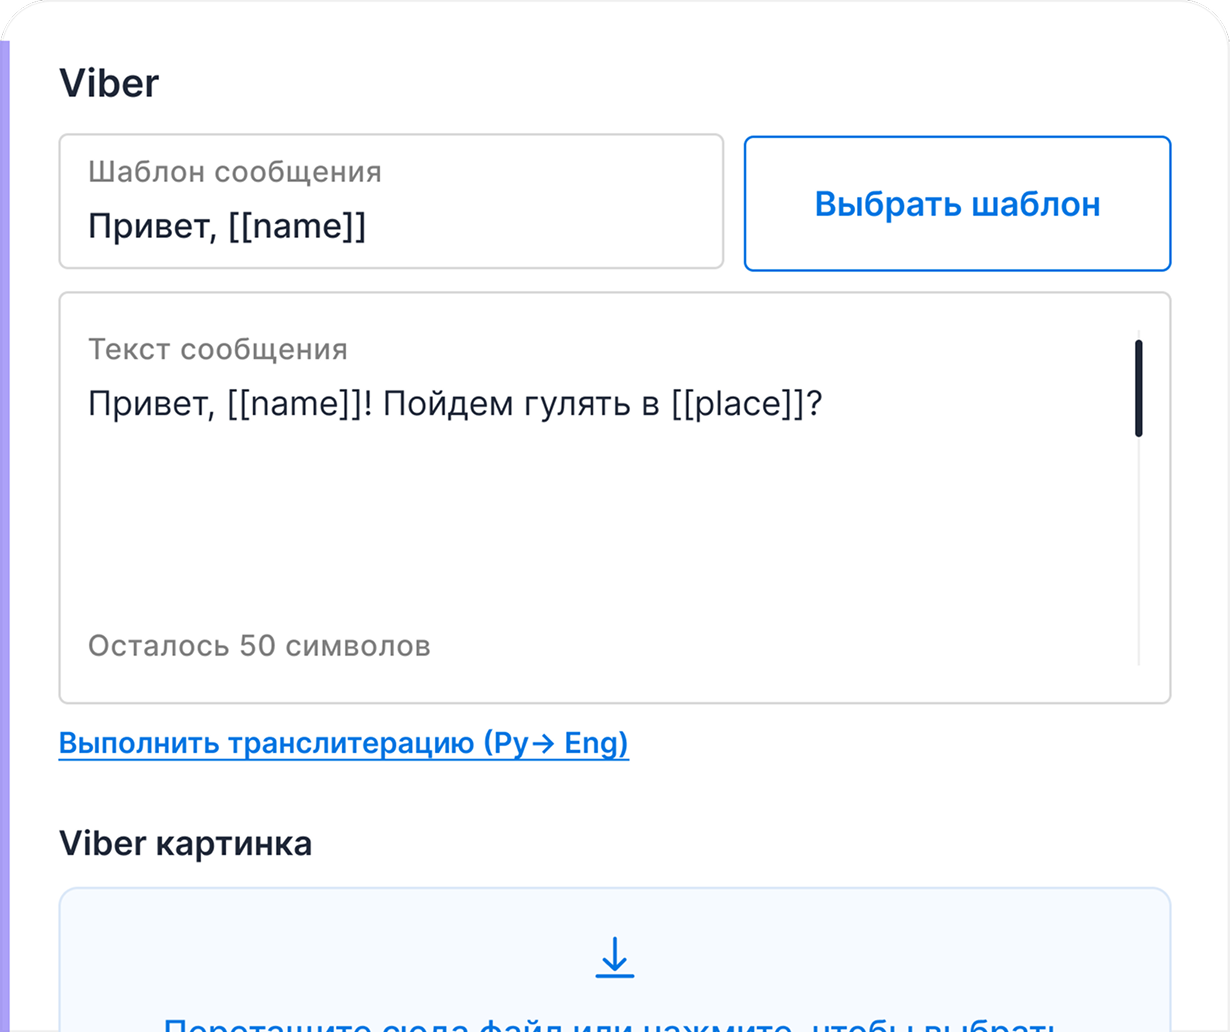Click the Выбрать шаблон button
Image resolution: width=1230 pixels, height=1032 pixels.
coord(957,203)
